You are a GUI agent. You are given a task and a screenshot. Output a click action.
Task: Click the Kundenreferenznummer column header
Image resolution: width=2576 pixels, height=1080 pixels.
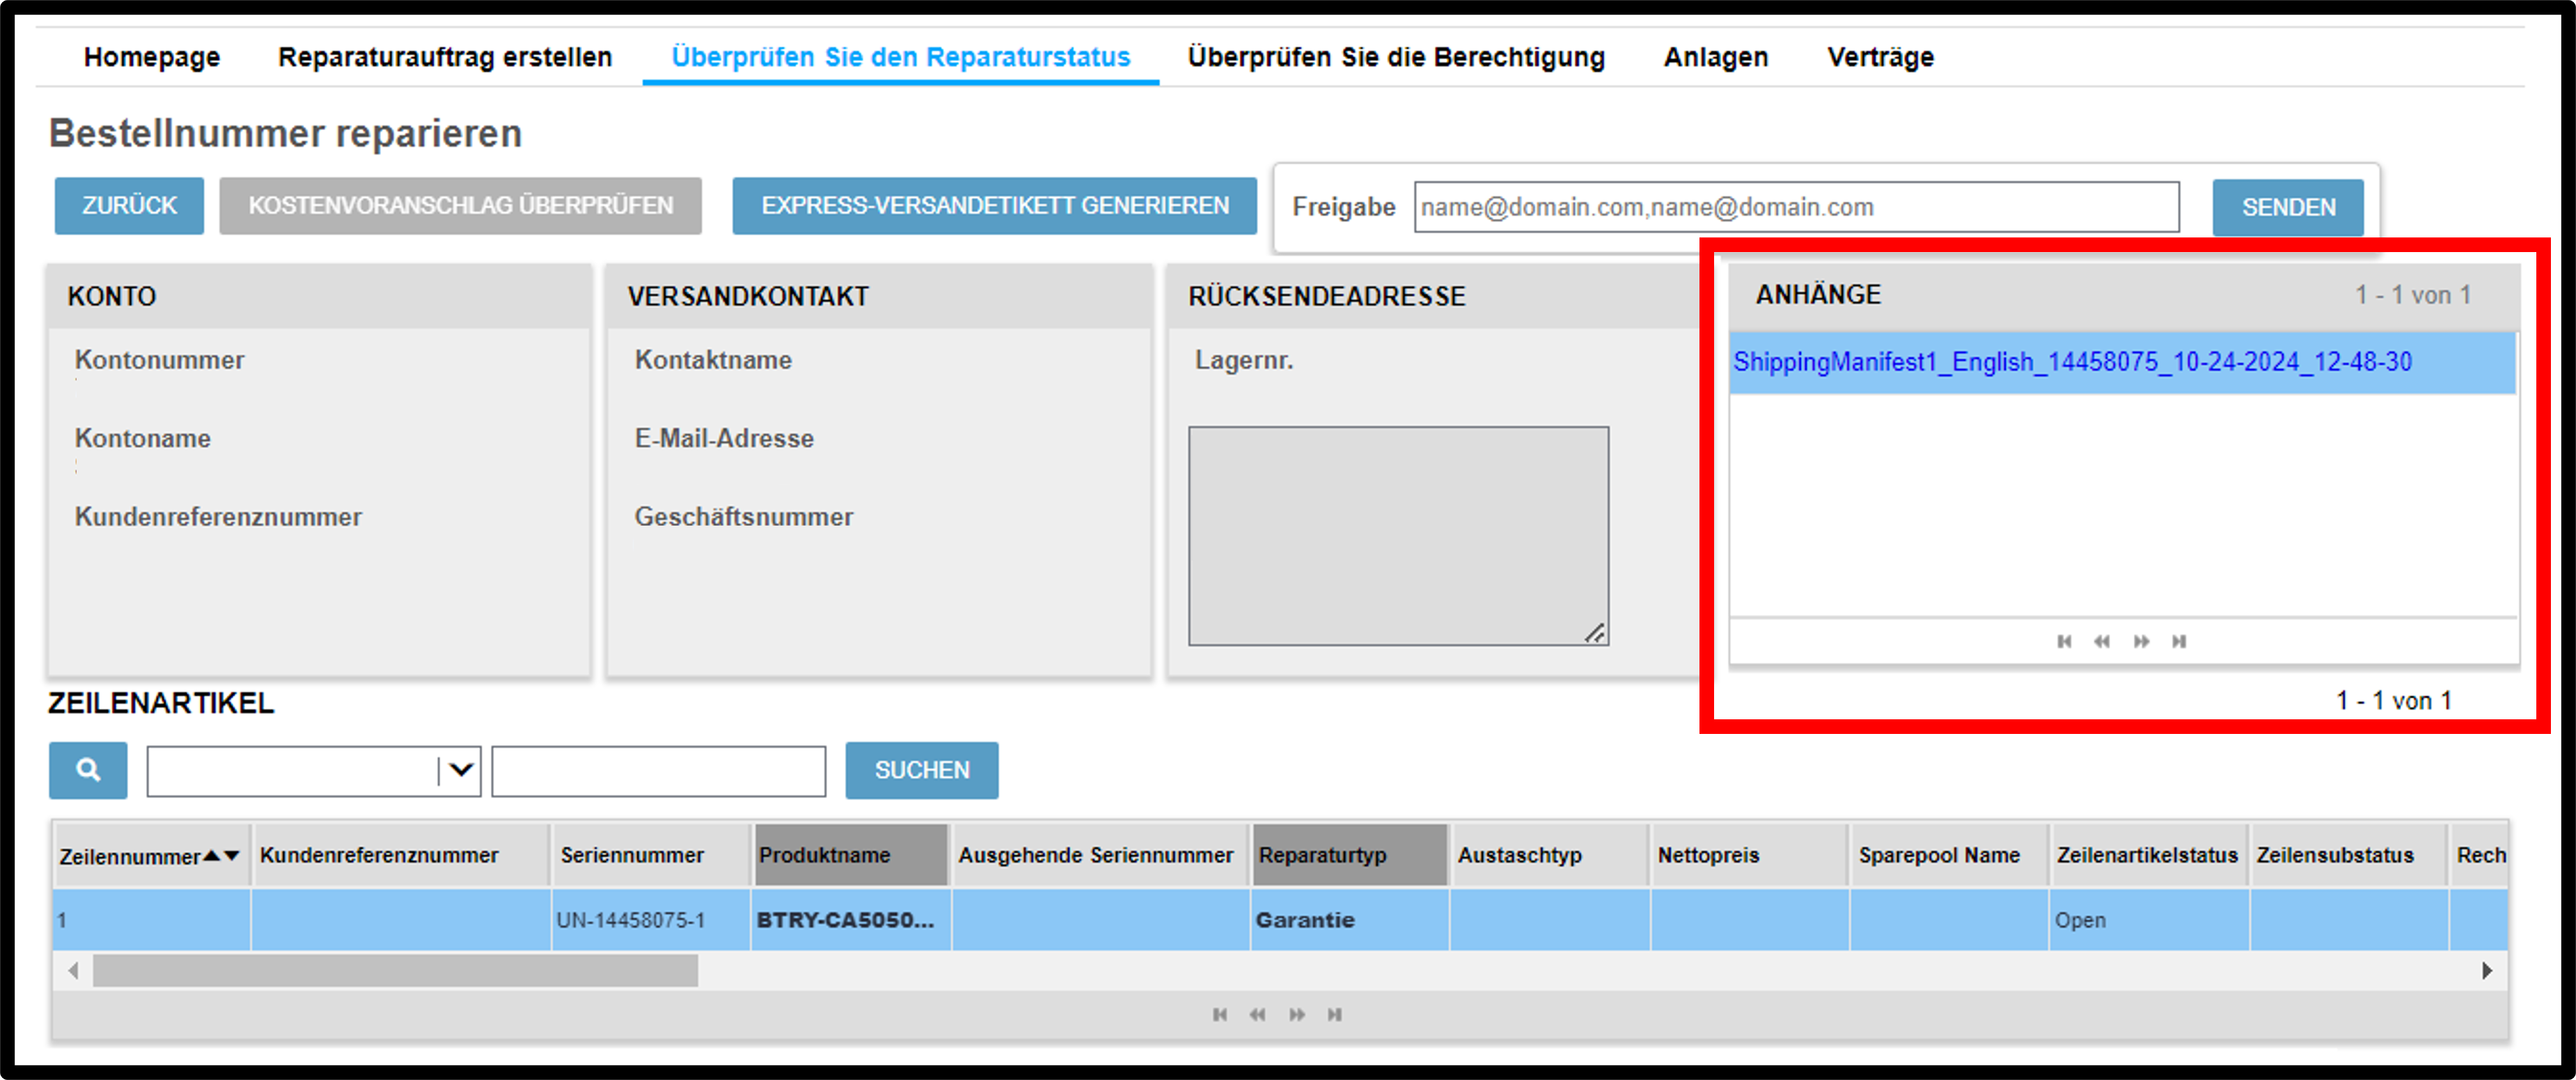400,855
